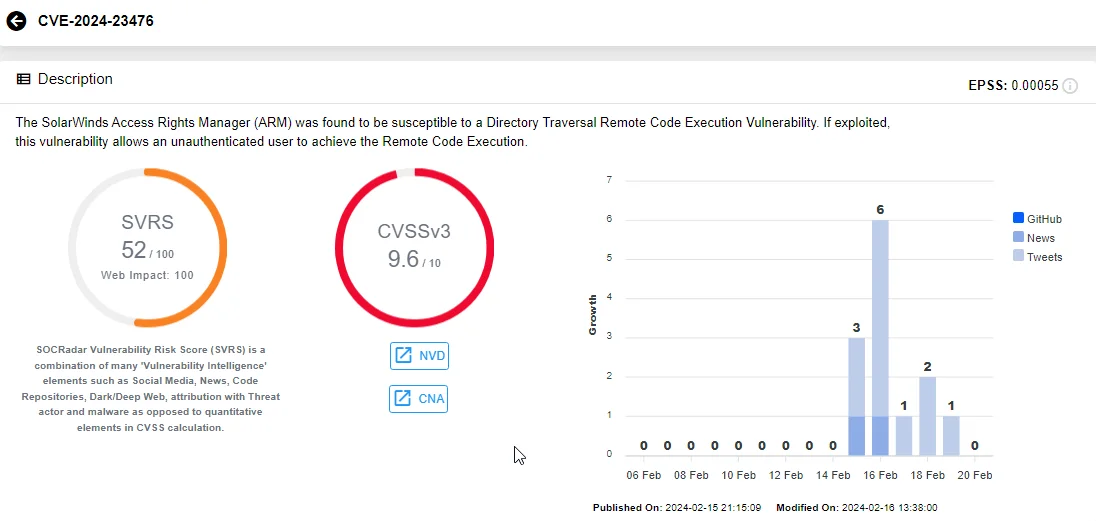Click the SVRS score gauge

pos(147,248)
